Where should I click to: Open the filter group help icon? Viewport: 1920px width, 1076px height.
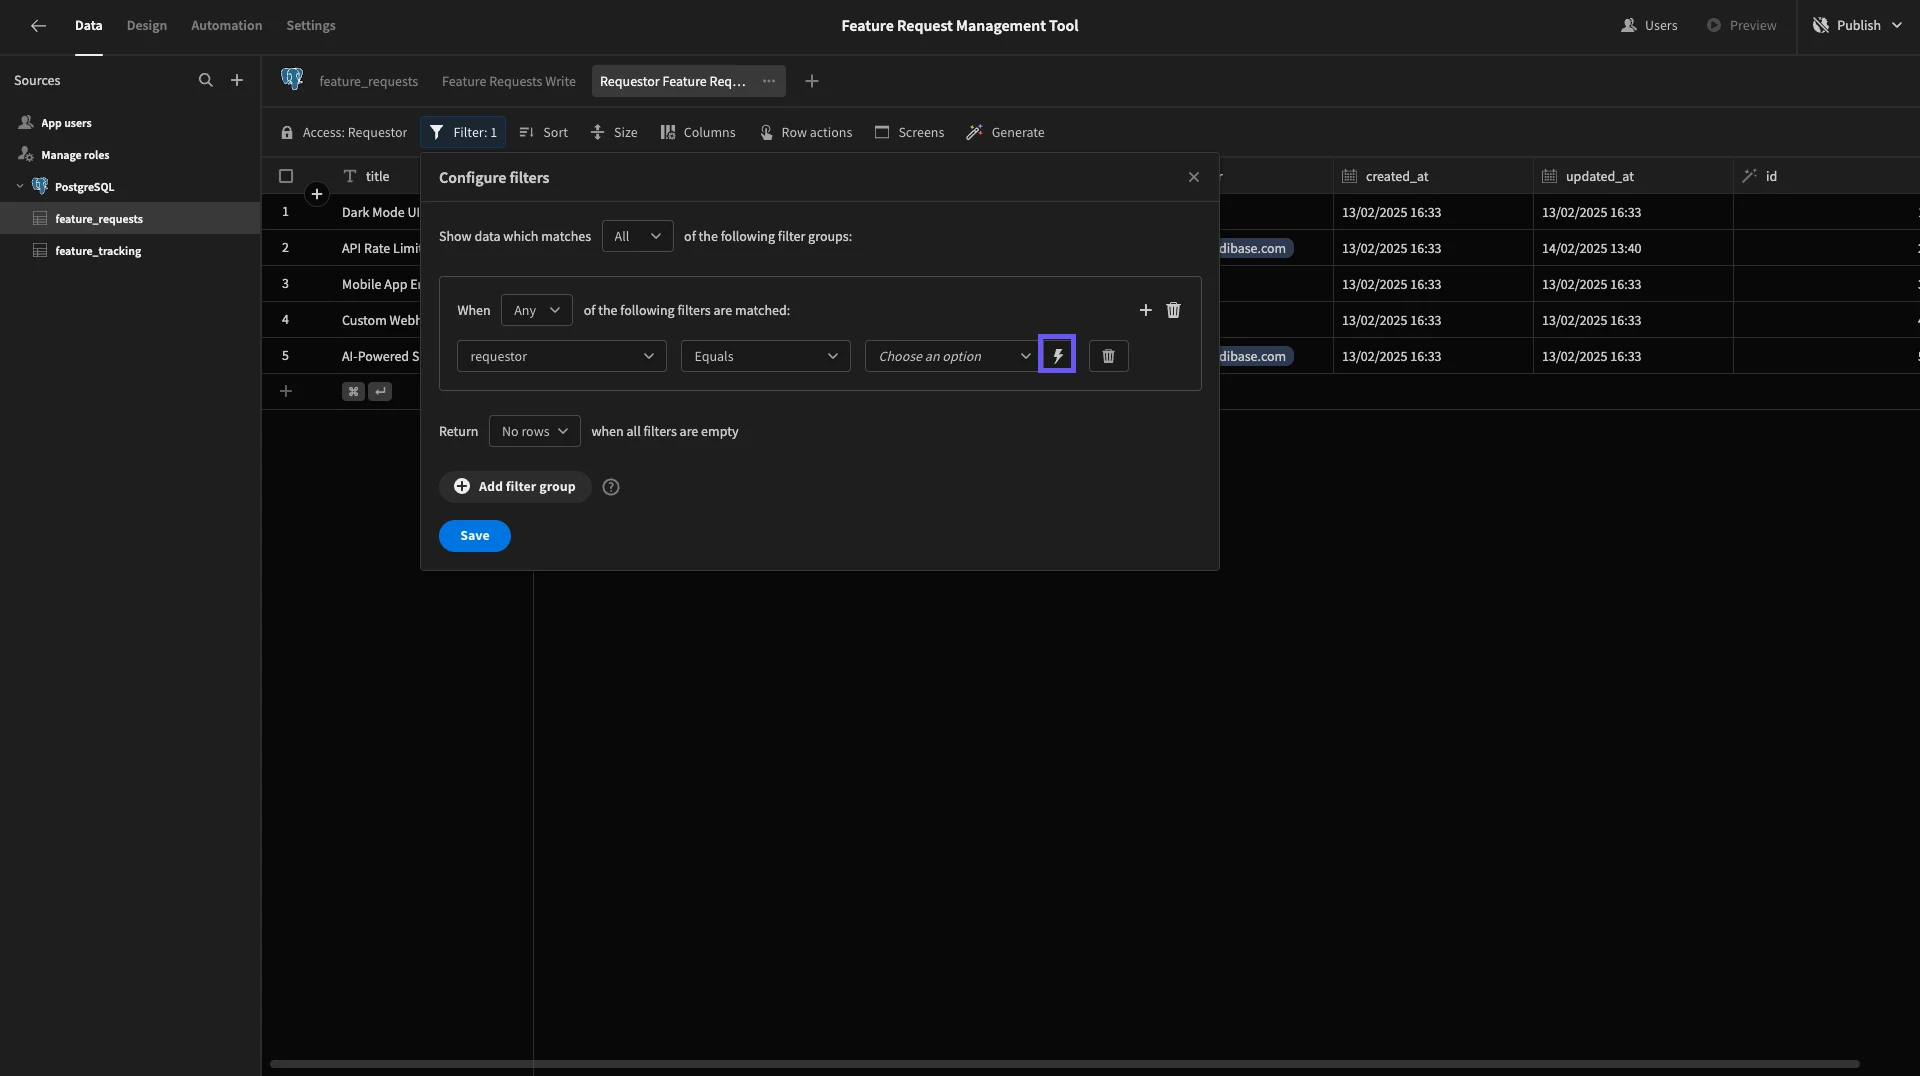(611, 487)
